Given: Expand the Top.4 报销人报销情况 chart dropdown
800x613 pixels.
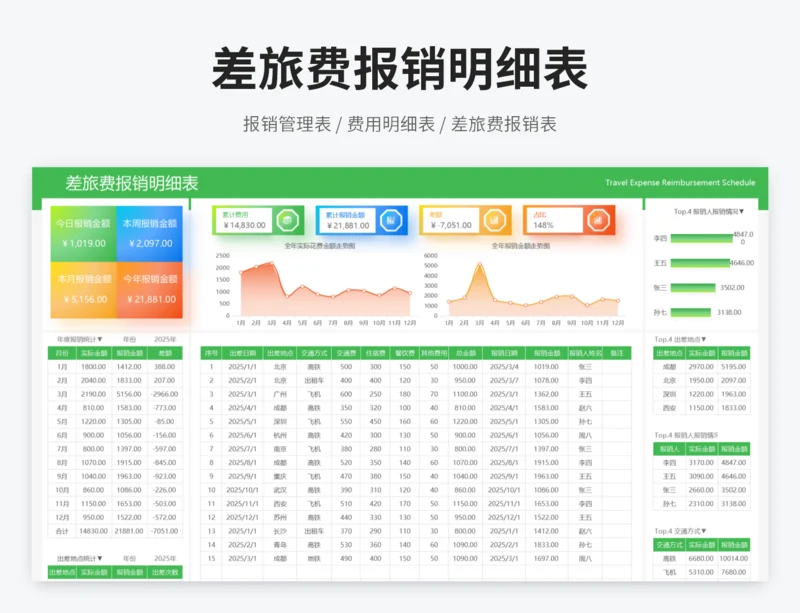Looking at the screenshot, I should point(741,211).
